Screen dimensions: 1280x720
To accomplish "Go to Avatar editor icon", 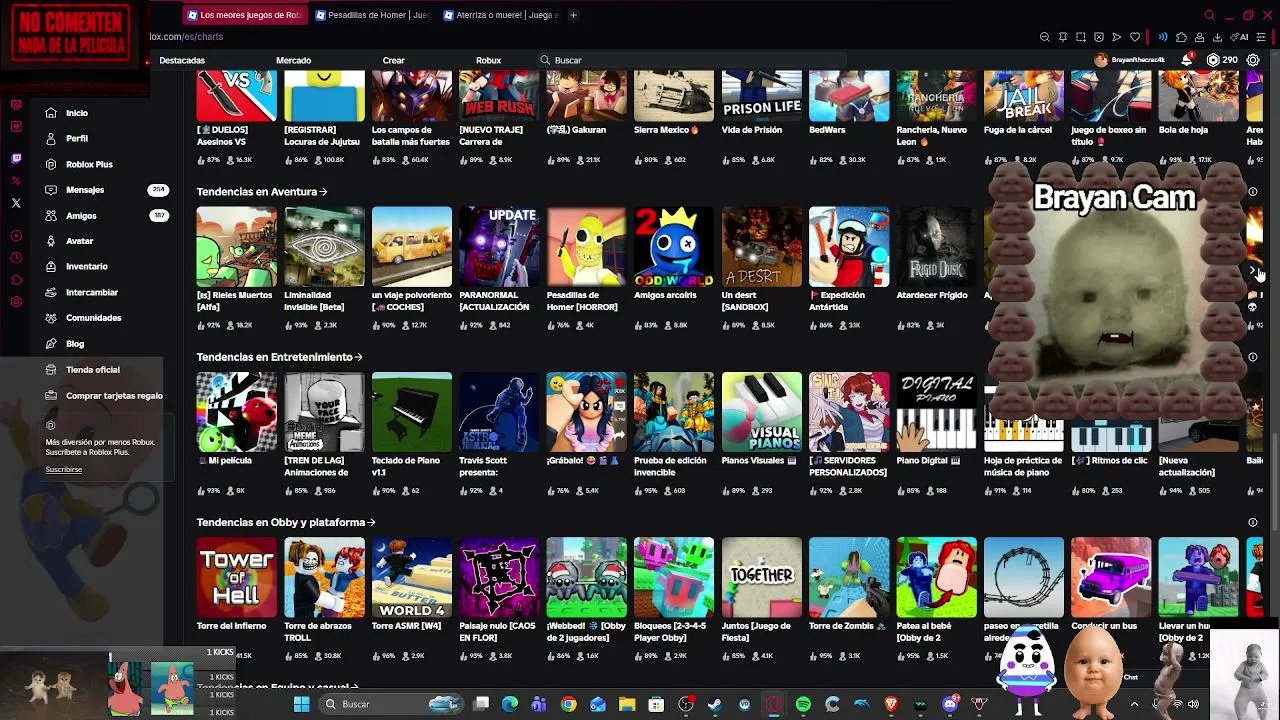I will [x=51, y=241].
